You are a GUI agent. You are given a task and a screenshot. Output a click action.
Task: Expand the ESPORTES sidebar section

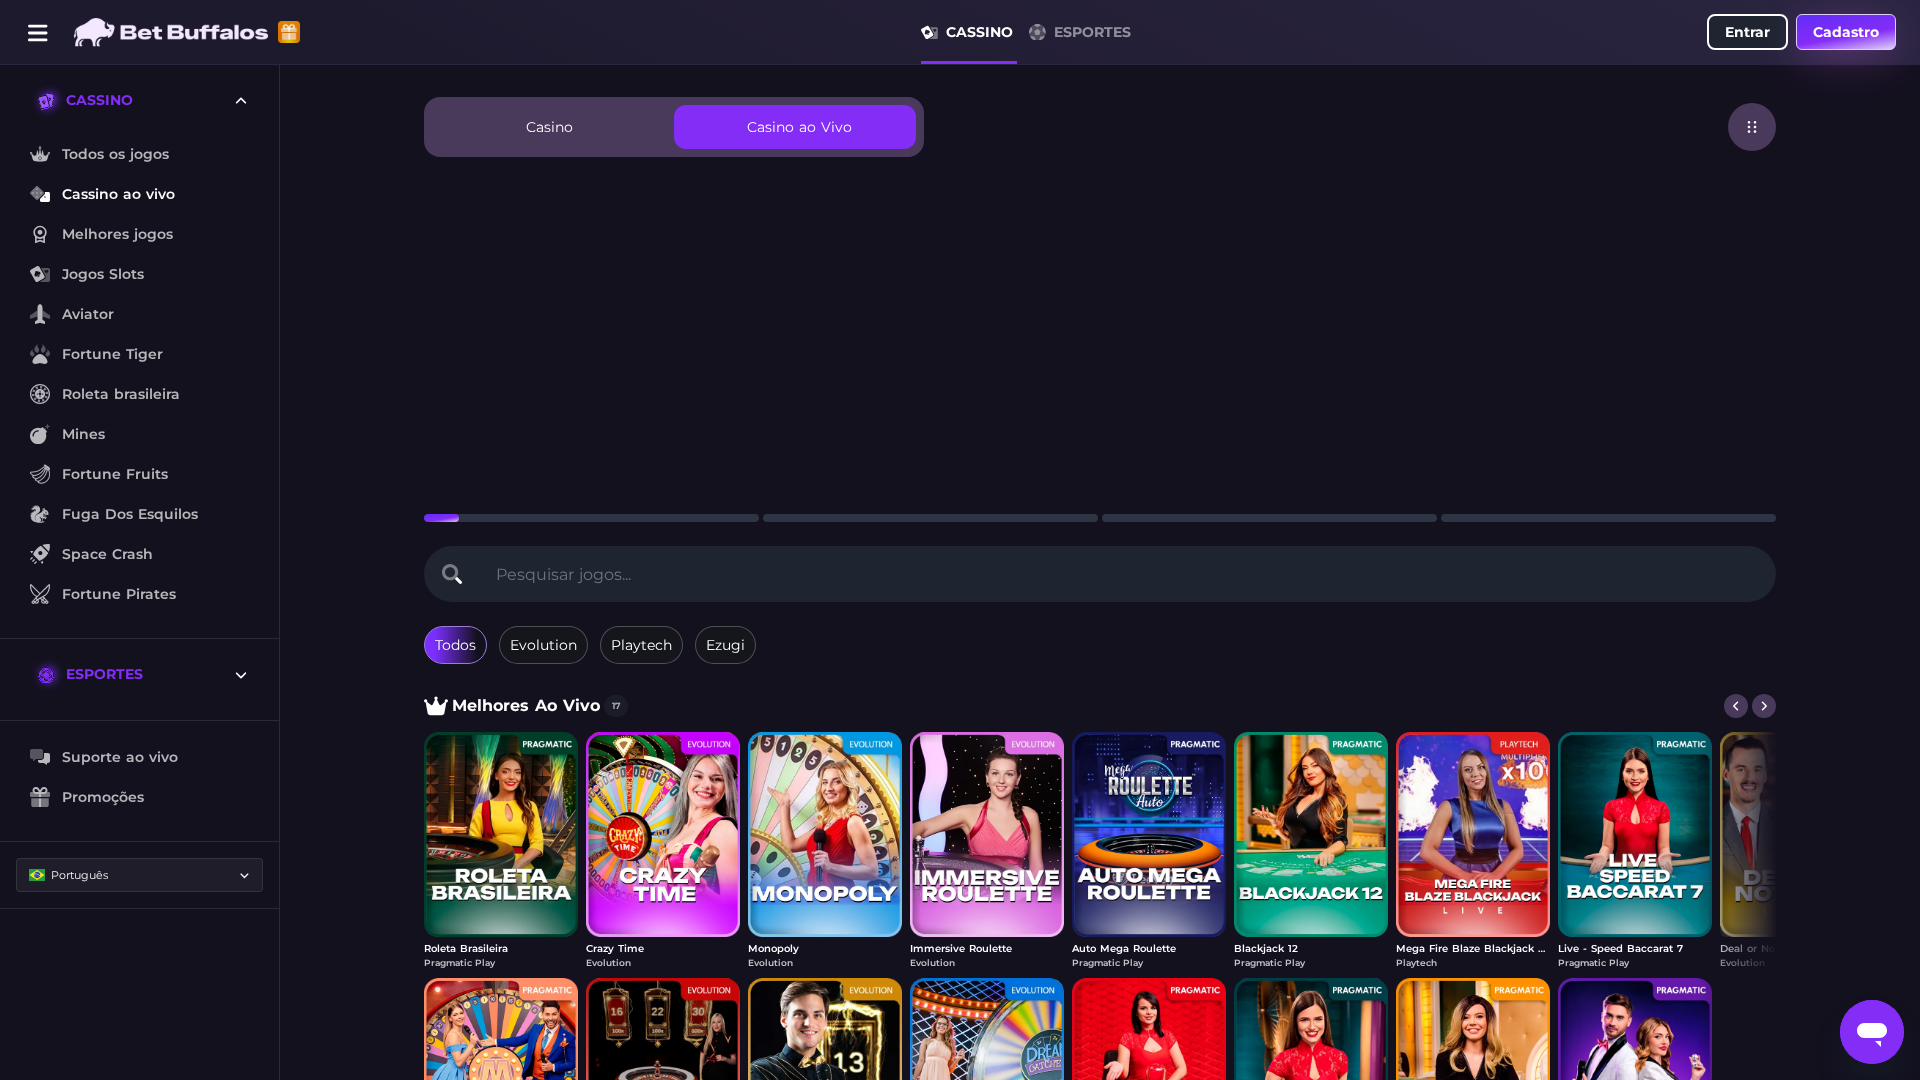(x=241, y=675)
